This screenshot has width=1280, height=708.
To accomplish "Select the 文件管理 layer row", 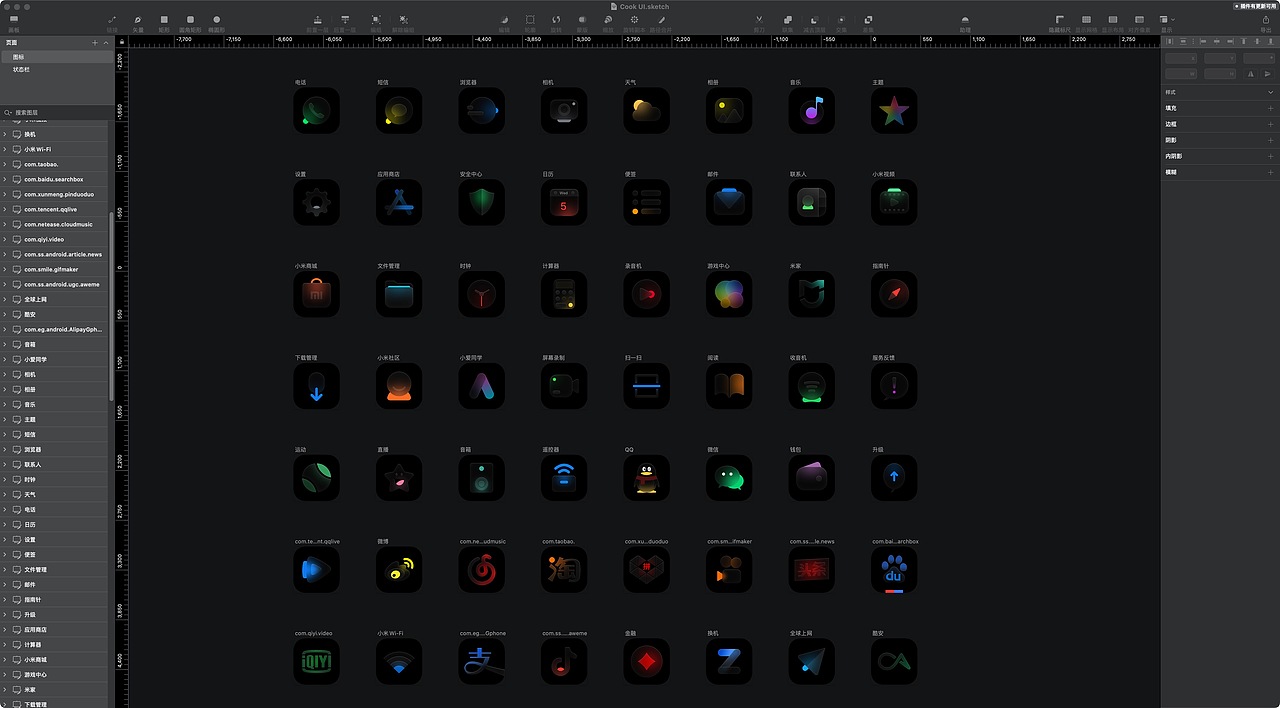I will [54, 569].
